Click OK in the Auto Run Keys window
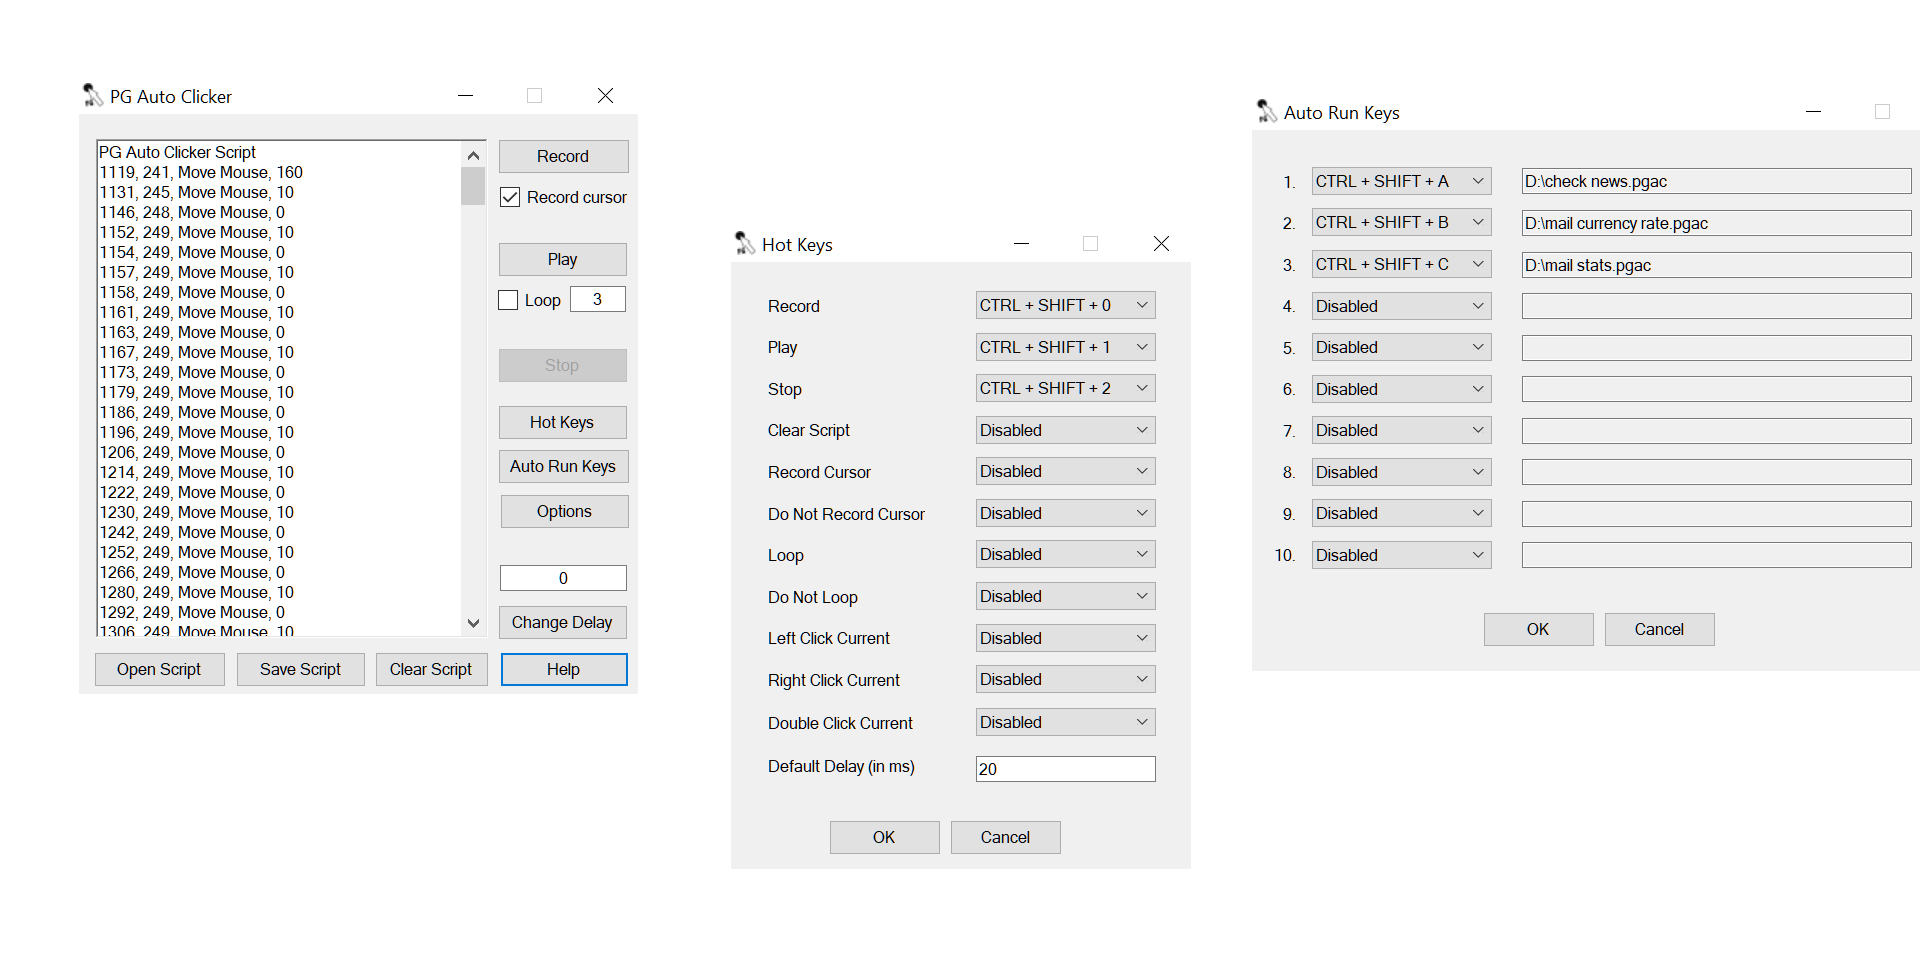The width and height of the screenshot is (1920, 963). point(1538,629)
